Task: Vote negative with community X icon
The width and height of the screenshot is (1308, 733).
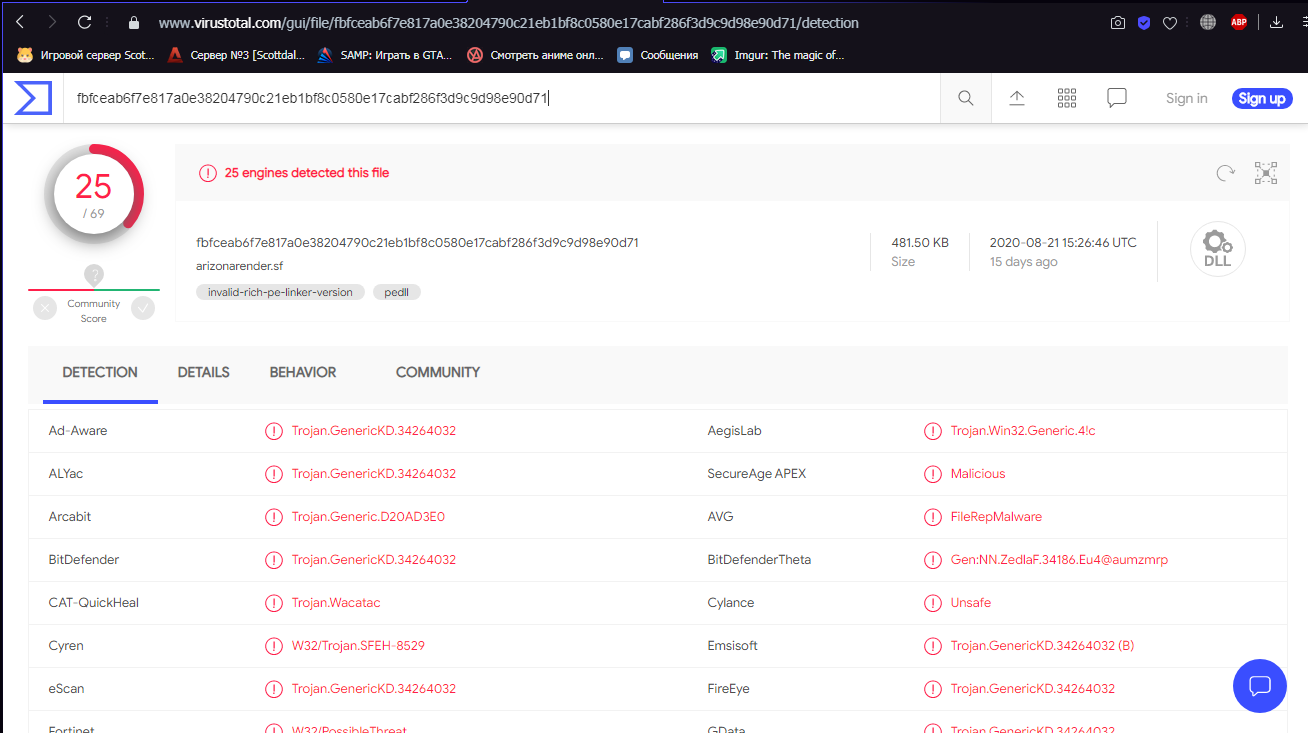Action: pyautogui.click(x=45, y=308)
